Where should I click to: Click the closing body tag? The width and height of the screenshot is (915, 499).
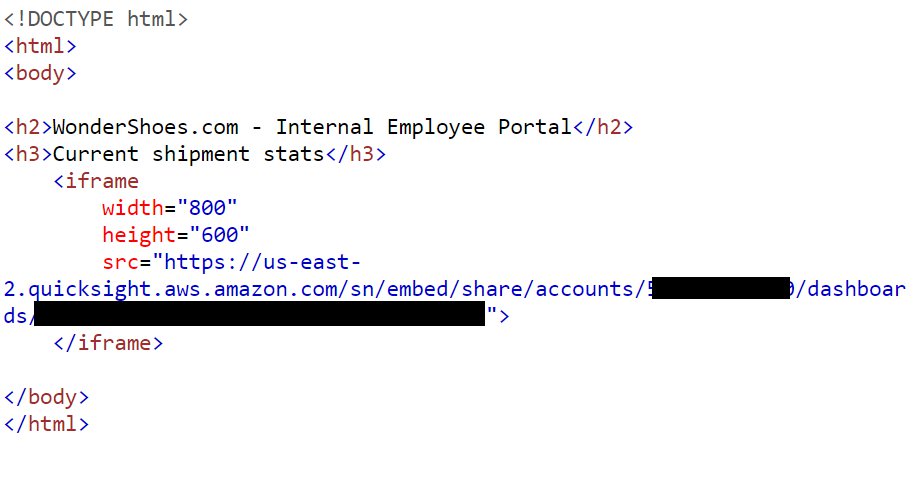[47, 397]
